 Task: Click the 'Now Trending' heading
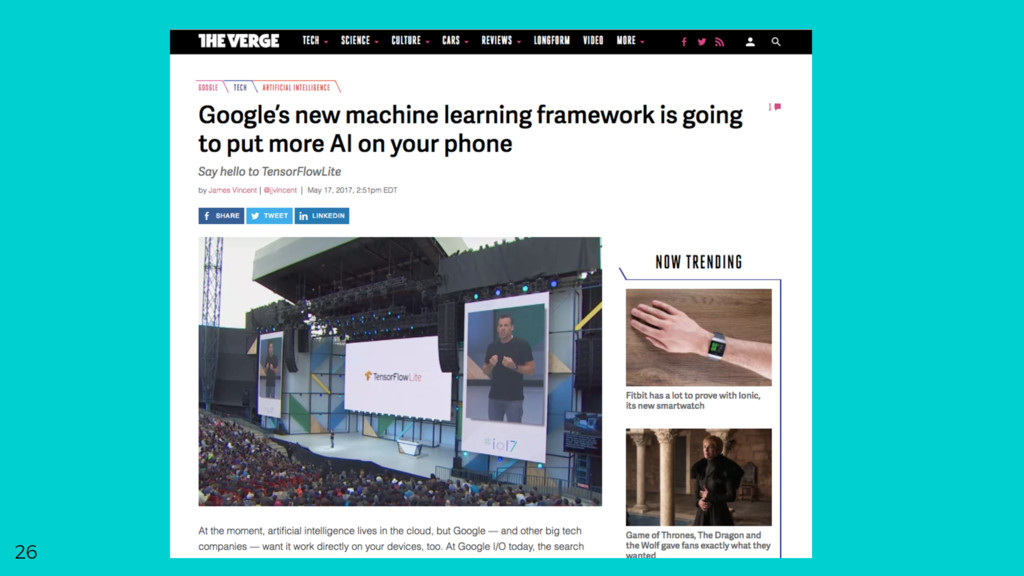coord(699,262)
